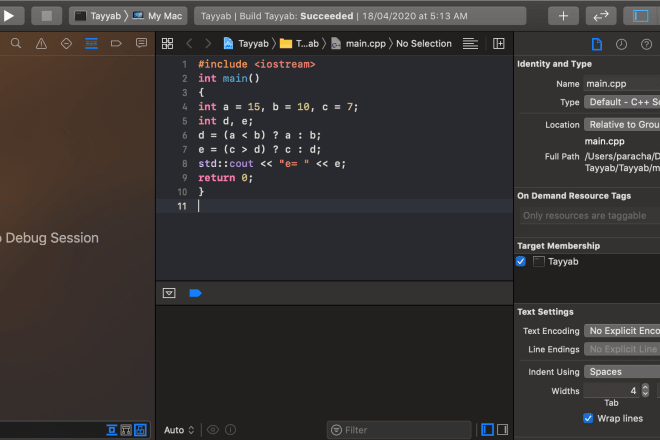Click the '#include <iostream>' line
660x440 pixels.
coord(257,64)
